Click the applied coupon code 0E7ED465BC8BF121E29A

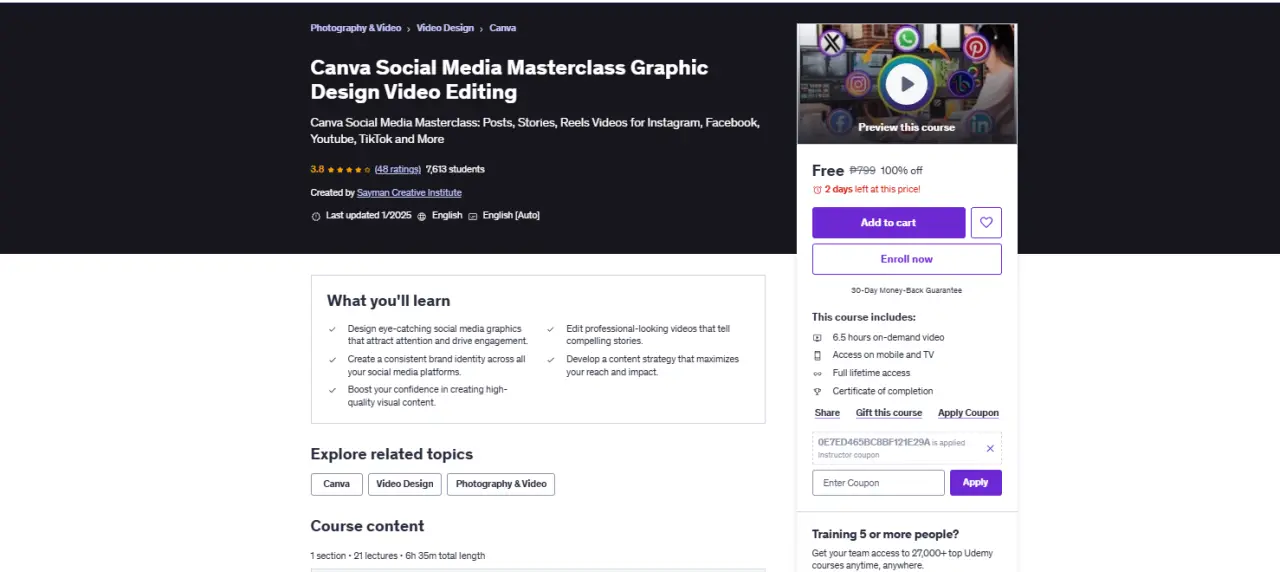pos(874,442)
